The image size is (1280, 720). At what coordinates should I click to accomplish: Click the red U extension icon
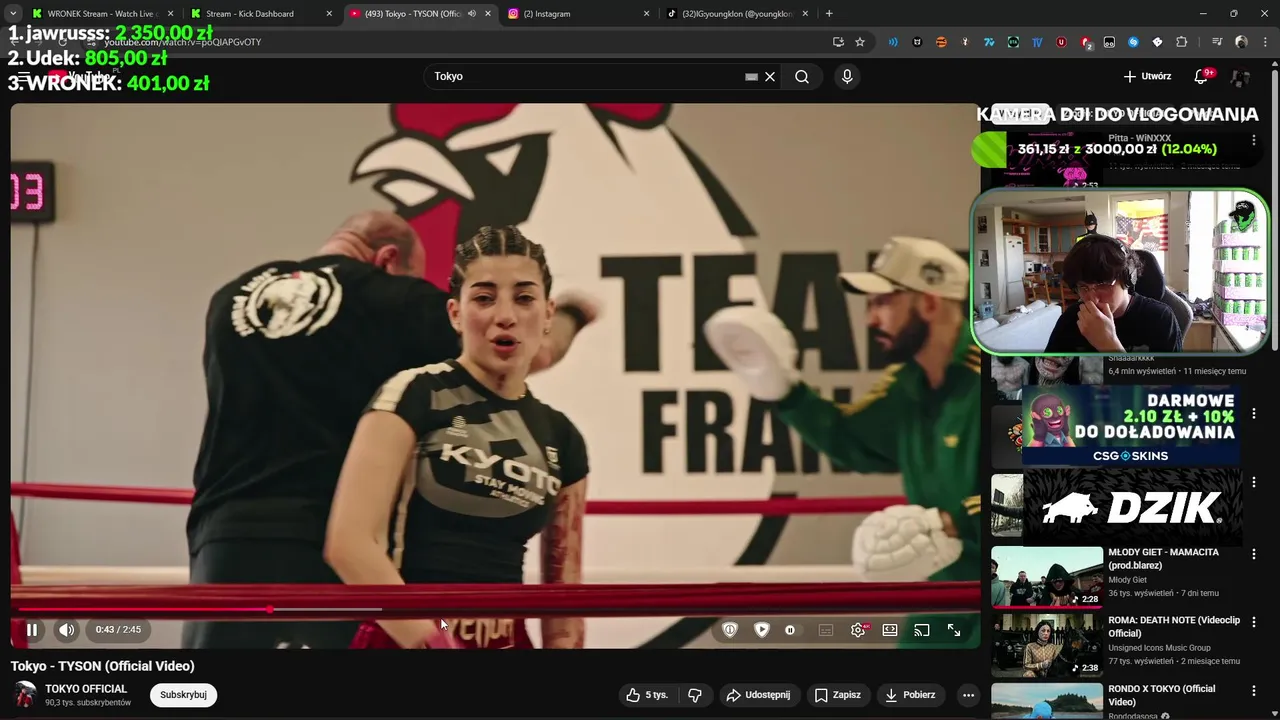click(x=1061, y=42)
